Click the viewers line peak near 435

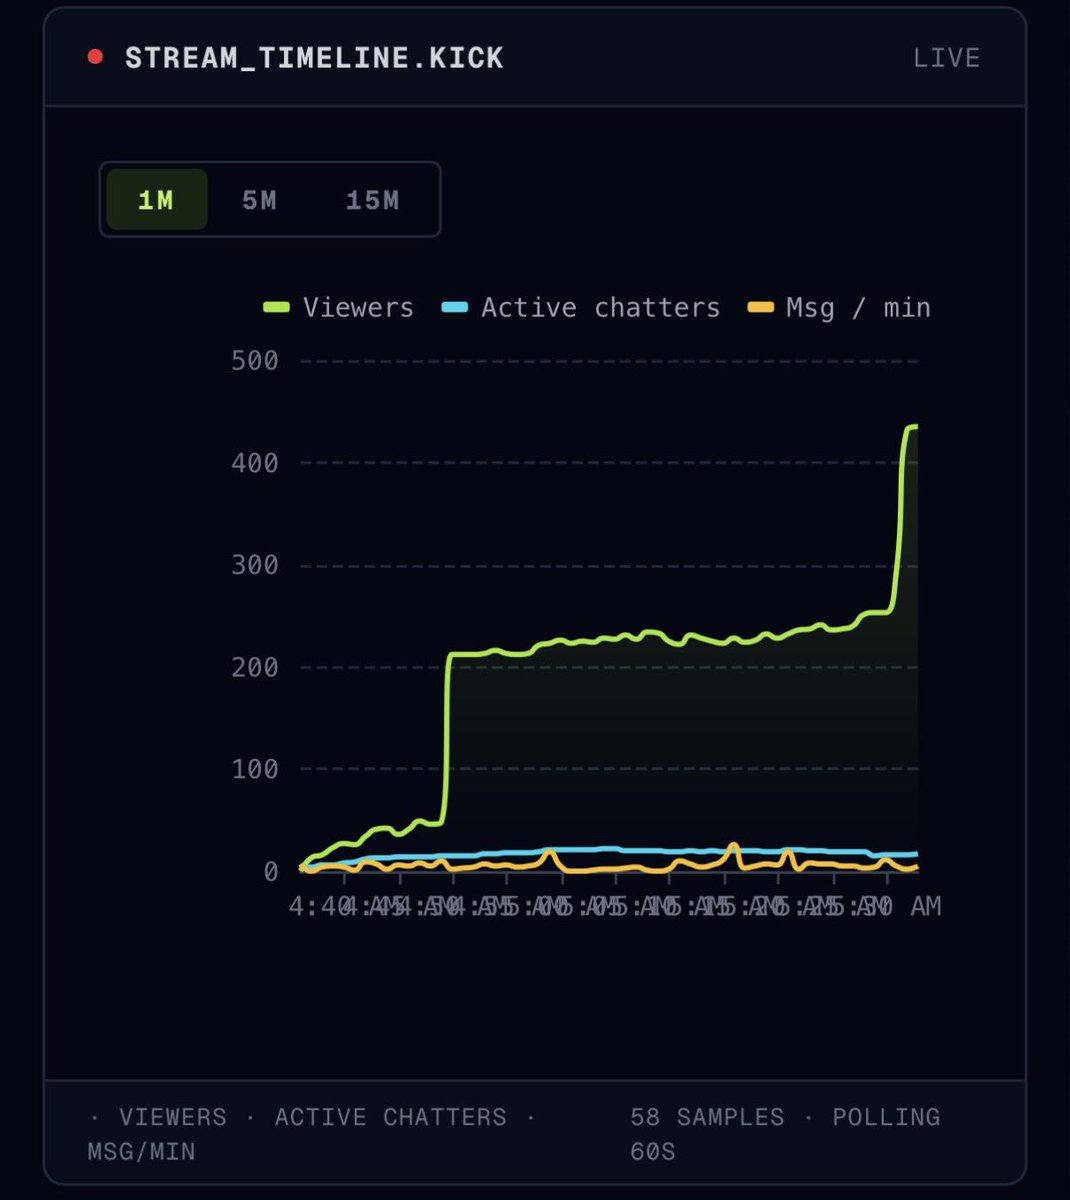tap(912, 427)
